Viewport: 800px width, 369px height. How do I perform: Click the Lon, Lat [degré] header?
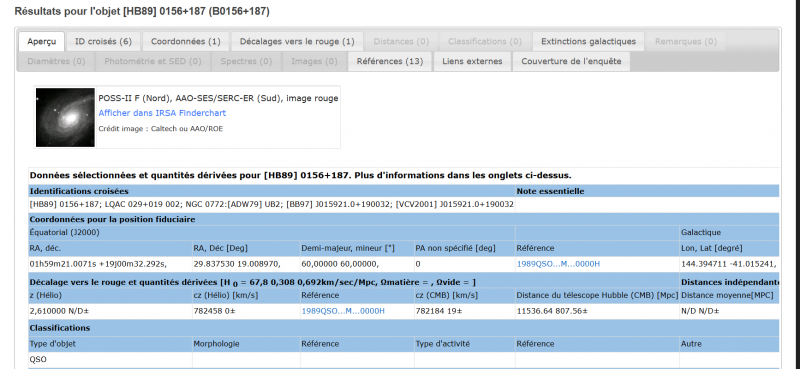(x=712, y=248)
